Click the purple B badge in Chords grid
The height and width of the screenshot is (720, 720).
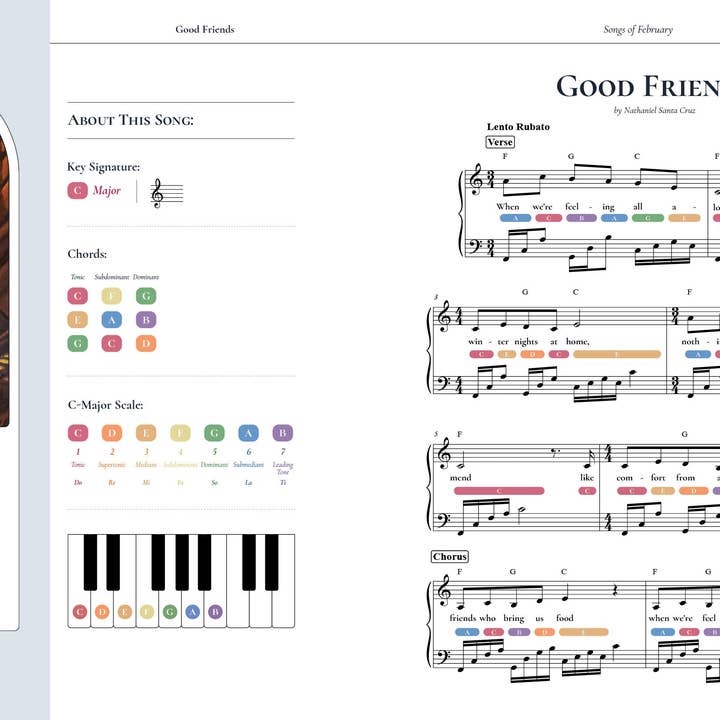point(146,320)
